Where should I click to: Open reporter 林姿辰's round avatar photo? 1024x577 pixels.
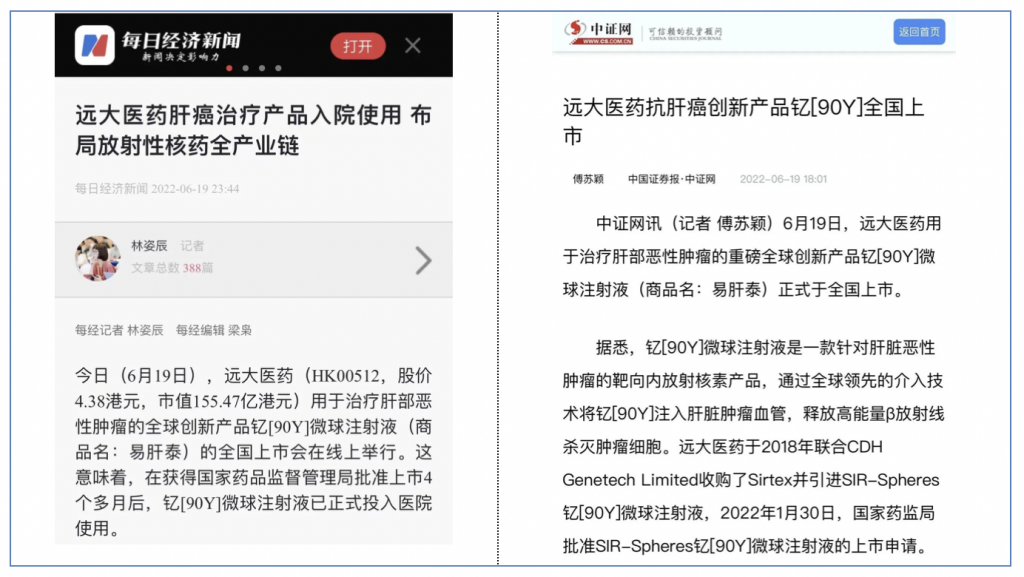pos(98,258)
